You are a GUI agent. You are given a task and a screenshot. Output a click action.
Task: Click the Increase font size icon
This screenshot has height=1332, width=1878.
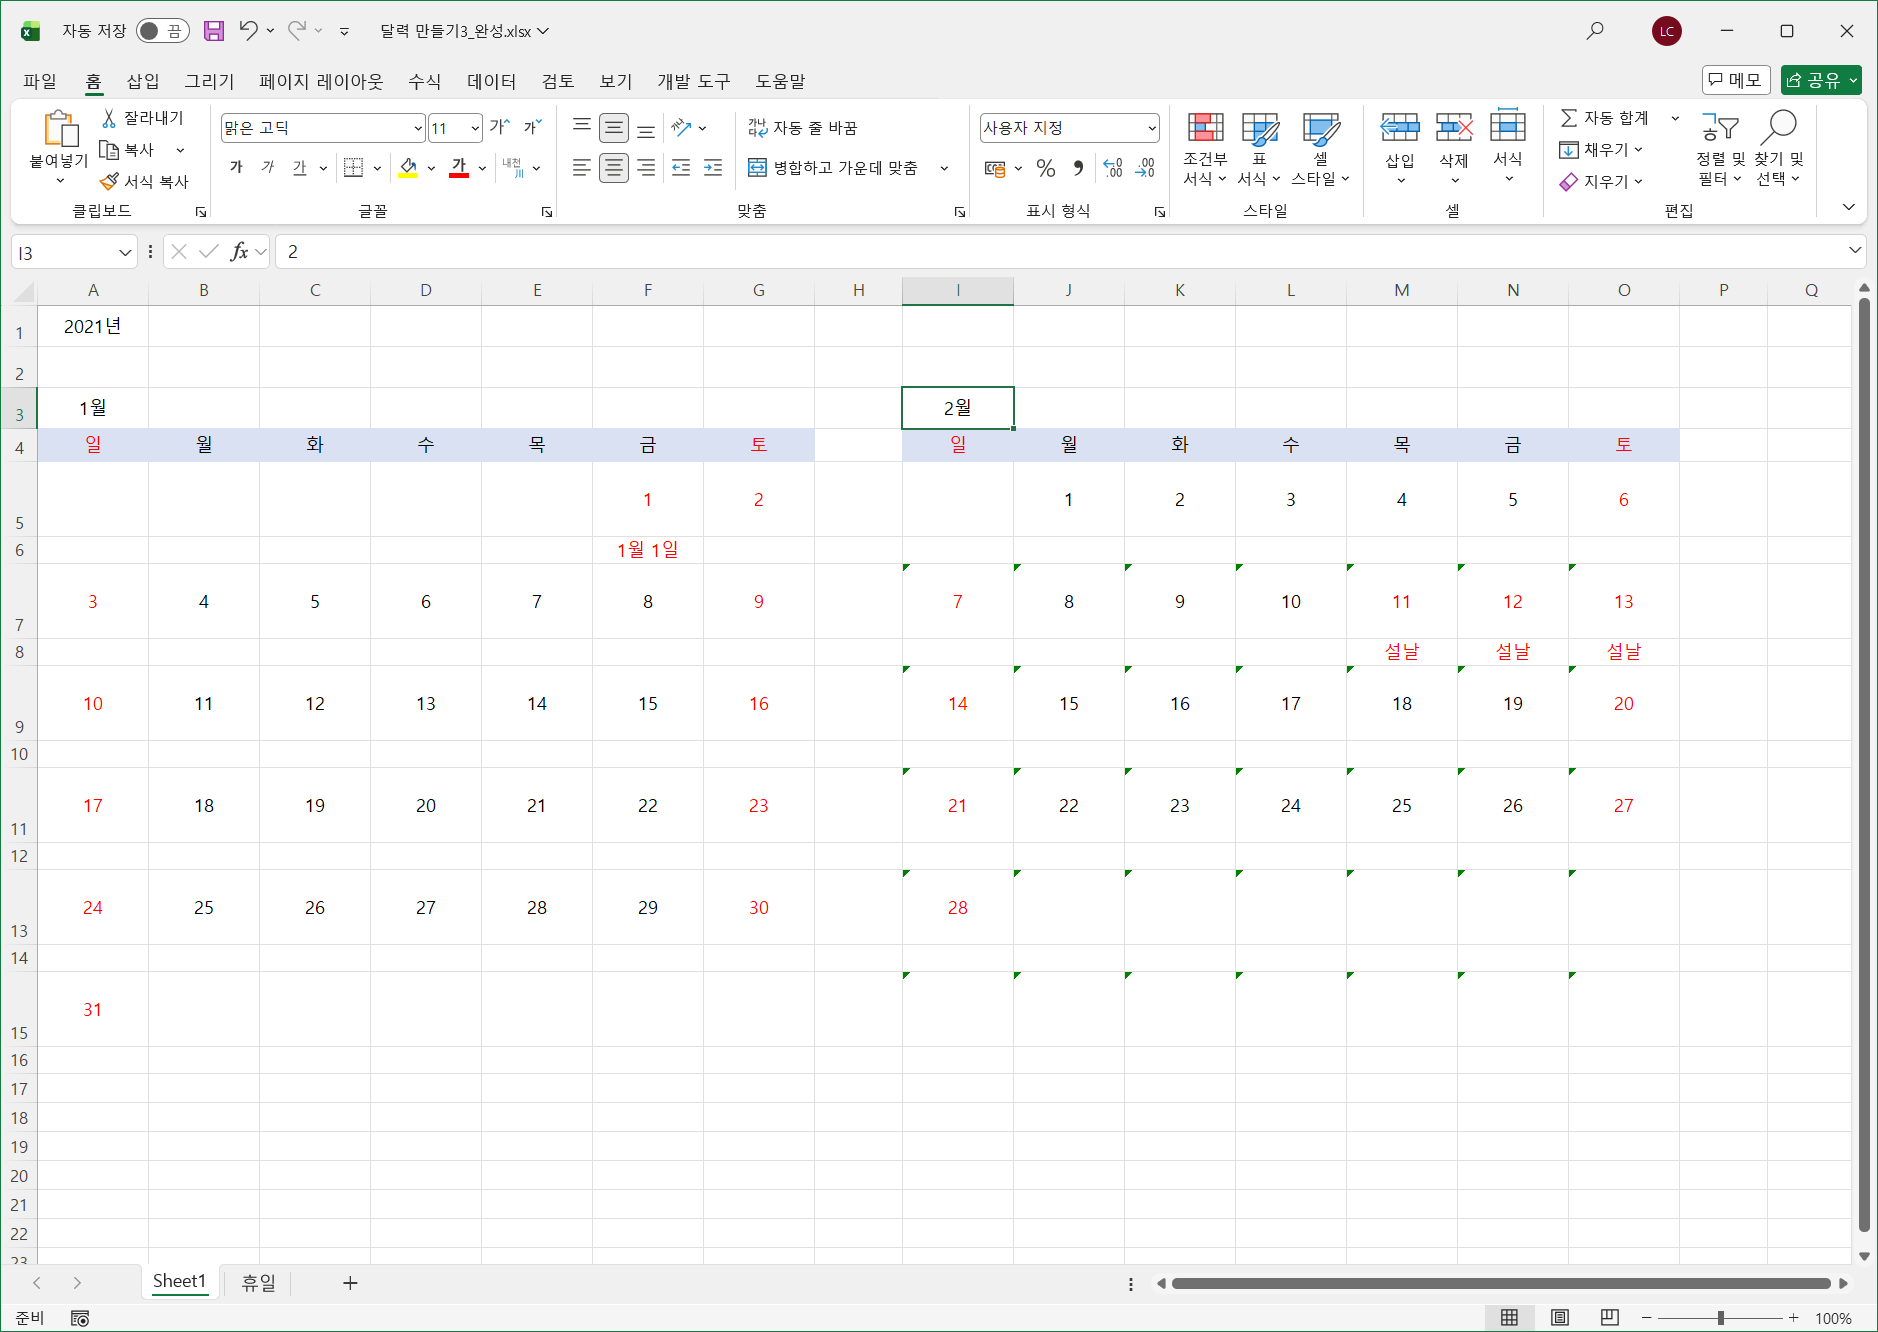(x=500, y=127)
